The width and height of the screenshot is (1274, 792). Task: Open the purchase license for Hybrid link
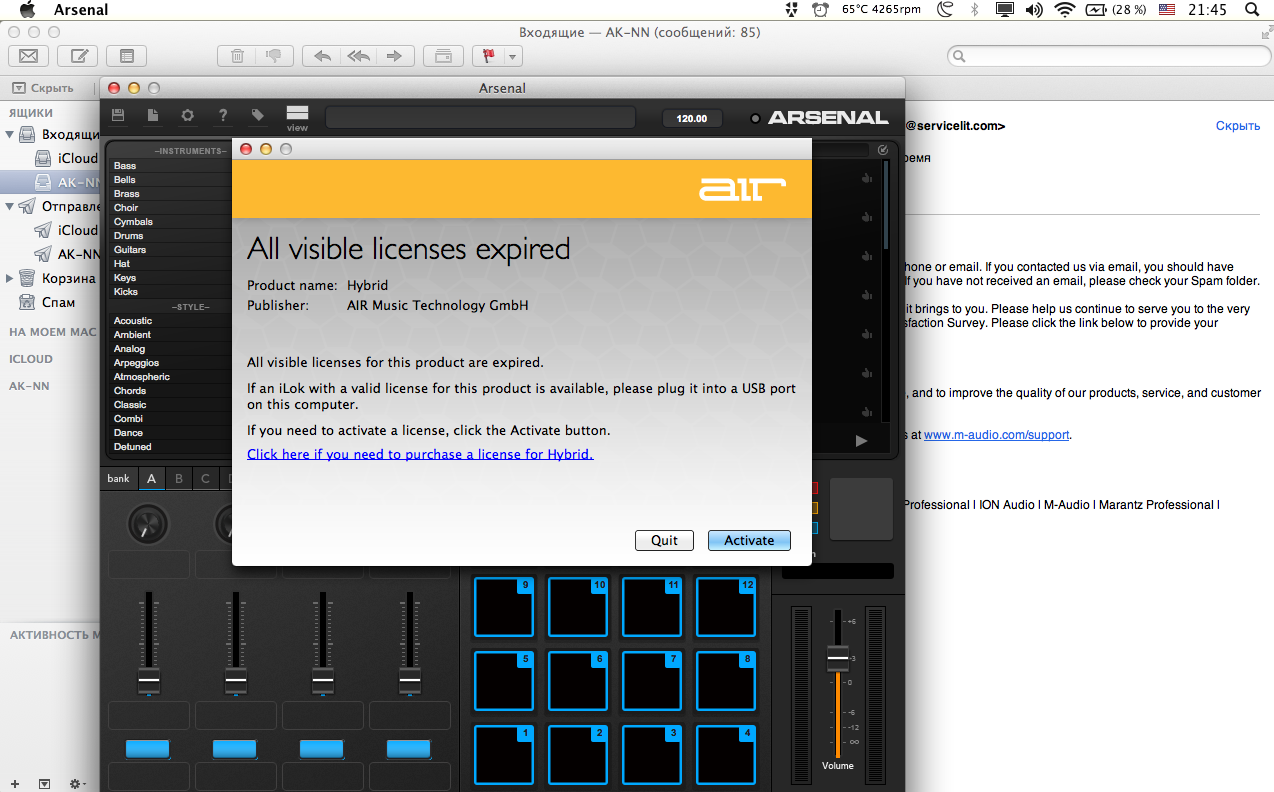[x=420, y=454]
